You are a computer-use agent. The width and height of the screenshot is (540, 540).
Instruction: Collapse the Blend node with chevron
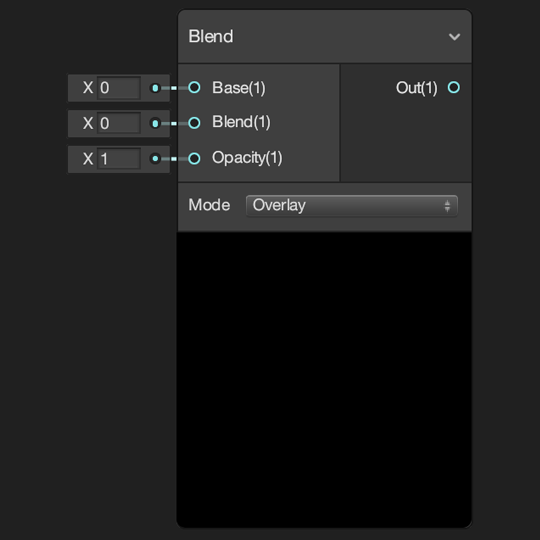pyautogui.click(x=454, y=37)
